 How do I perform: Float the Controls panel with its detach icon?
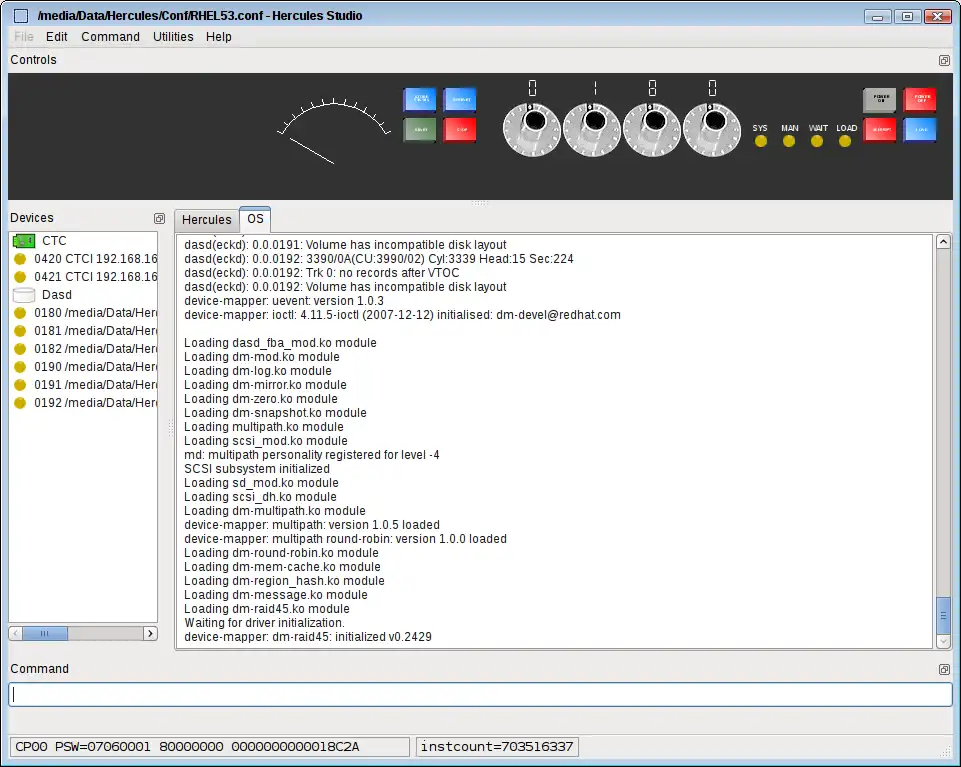pos(944,60)
